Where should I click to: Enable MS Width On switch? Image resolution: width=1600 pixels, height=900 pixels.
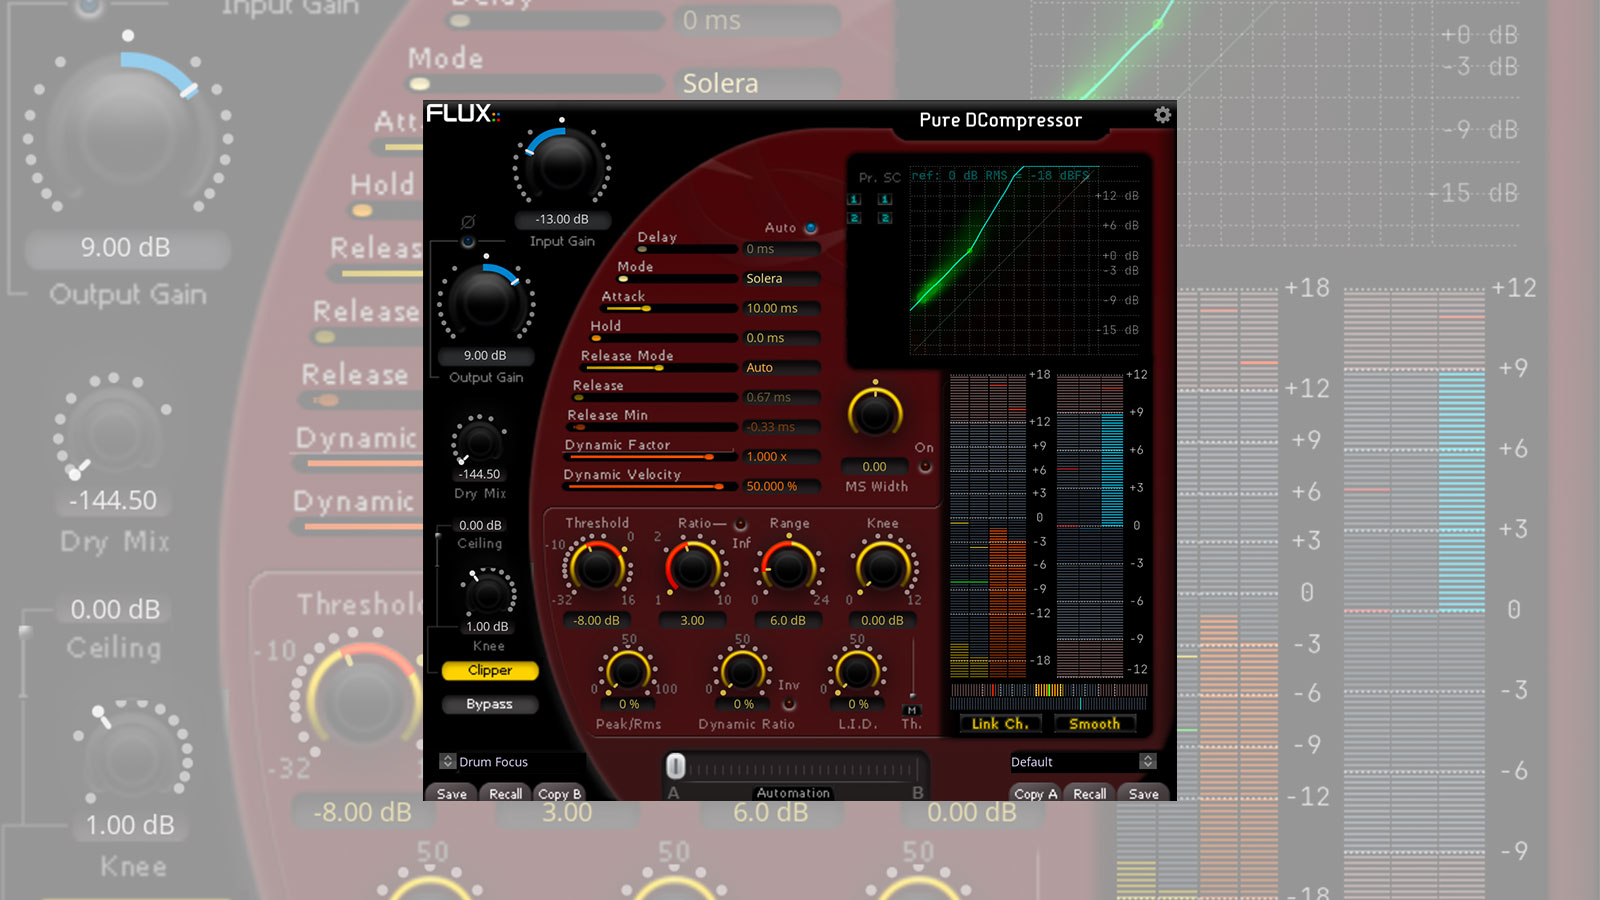click(925, 467)
